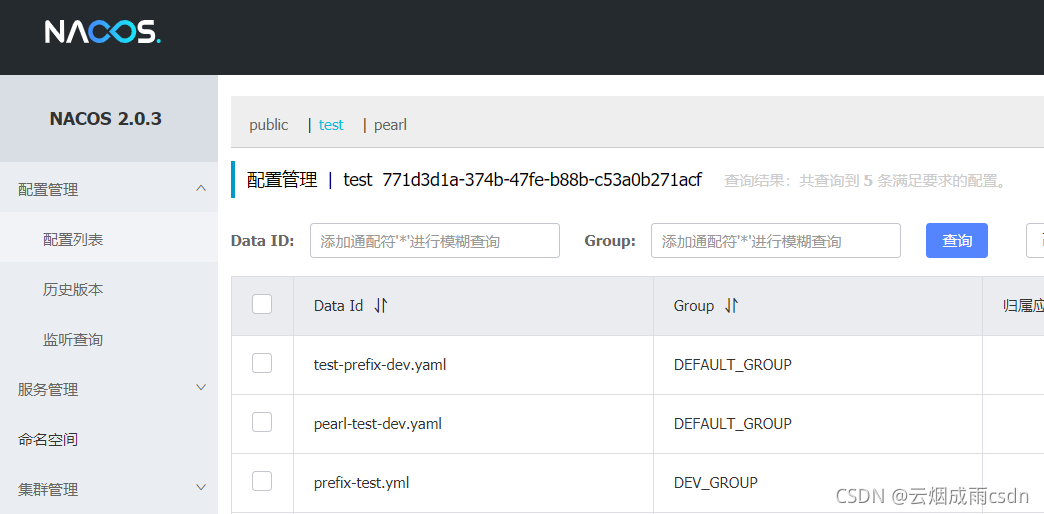The width and height of the screenshot is (1044, 514).
Task: Expand the 服务管理 menu chevron
Action: pyautogui.click(x=201, y=387)
